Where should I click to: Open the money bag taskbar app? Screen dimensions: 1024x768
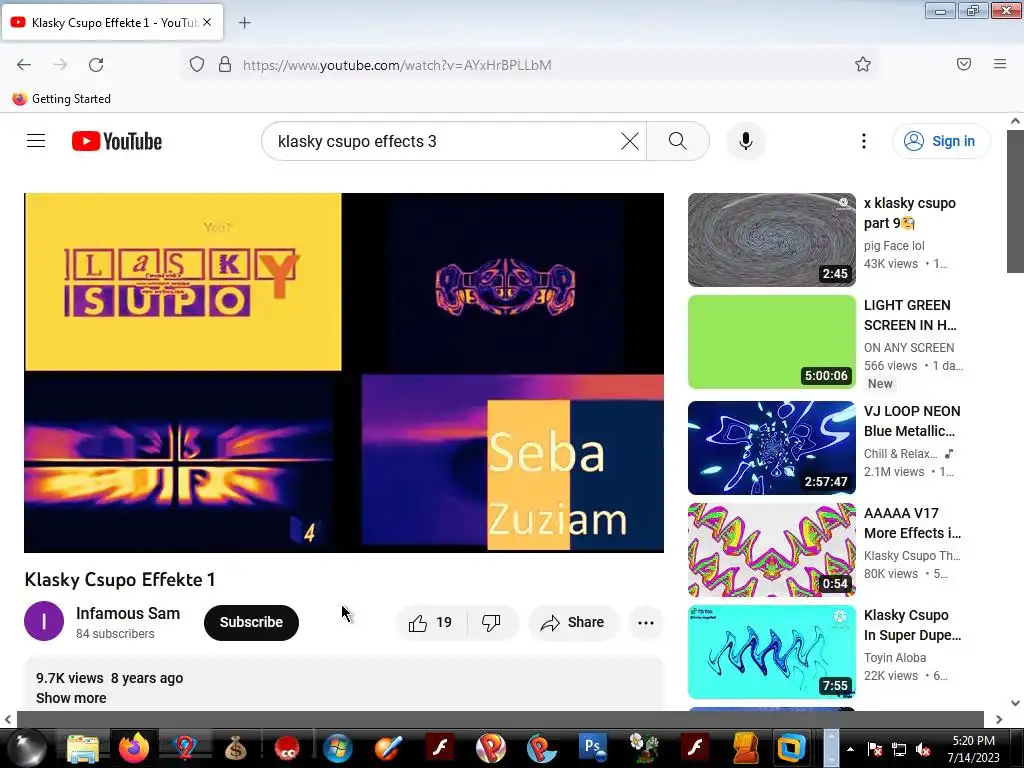point(235,748)
